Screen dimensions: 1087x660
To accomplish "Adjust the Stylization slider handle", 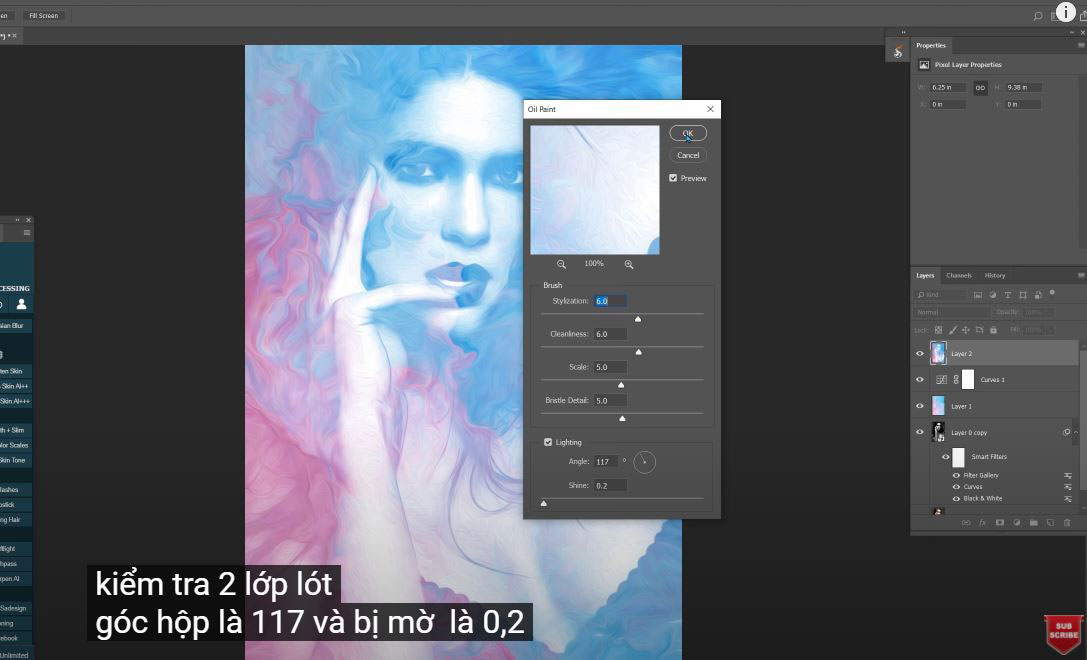I will [638, 319].
